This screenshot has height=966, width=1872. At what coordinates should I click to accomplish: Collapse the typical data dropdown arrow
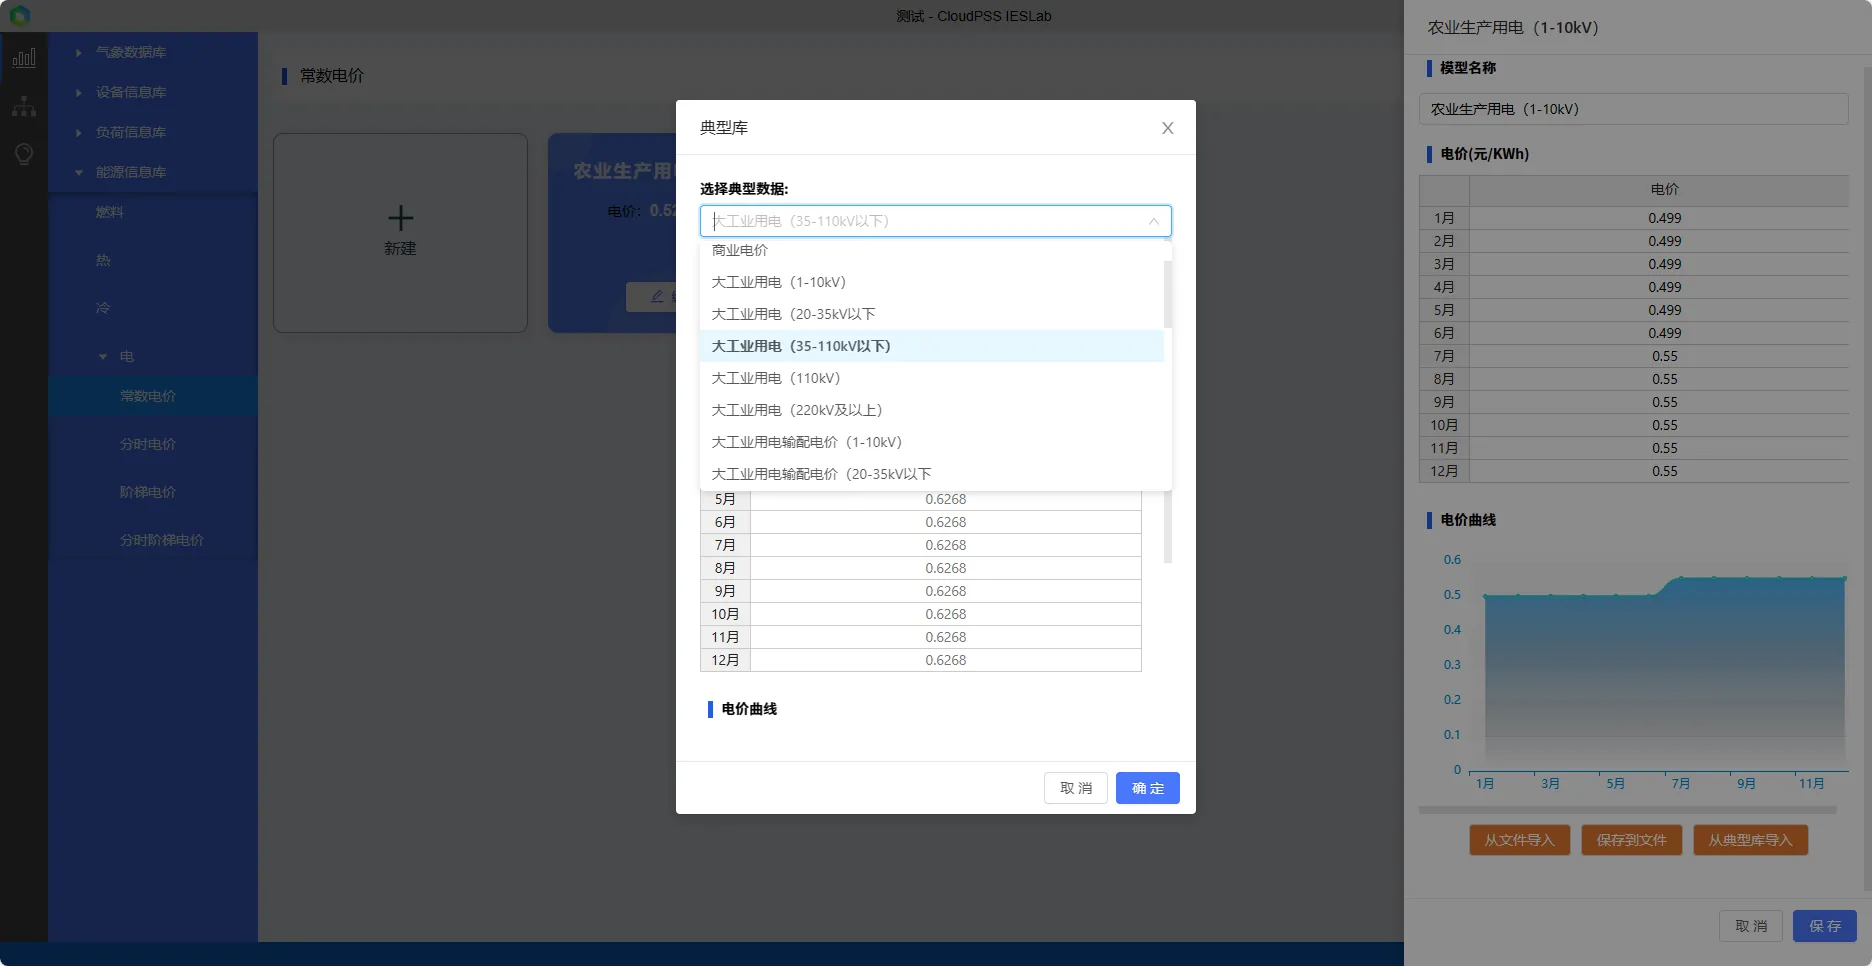coord(1153,221)
